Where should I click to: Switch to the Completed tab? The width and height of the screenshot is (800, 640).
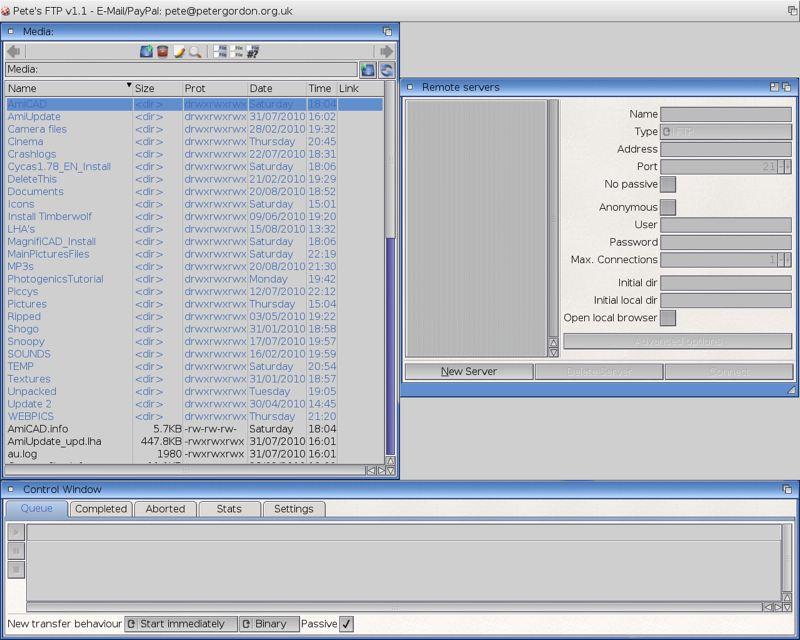point(101,509)
